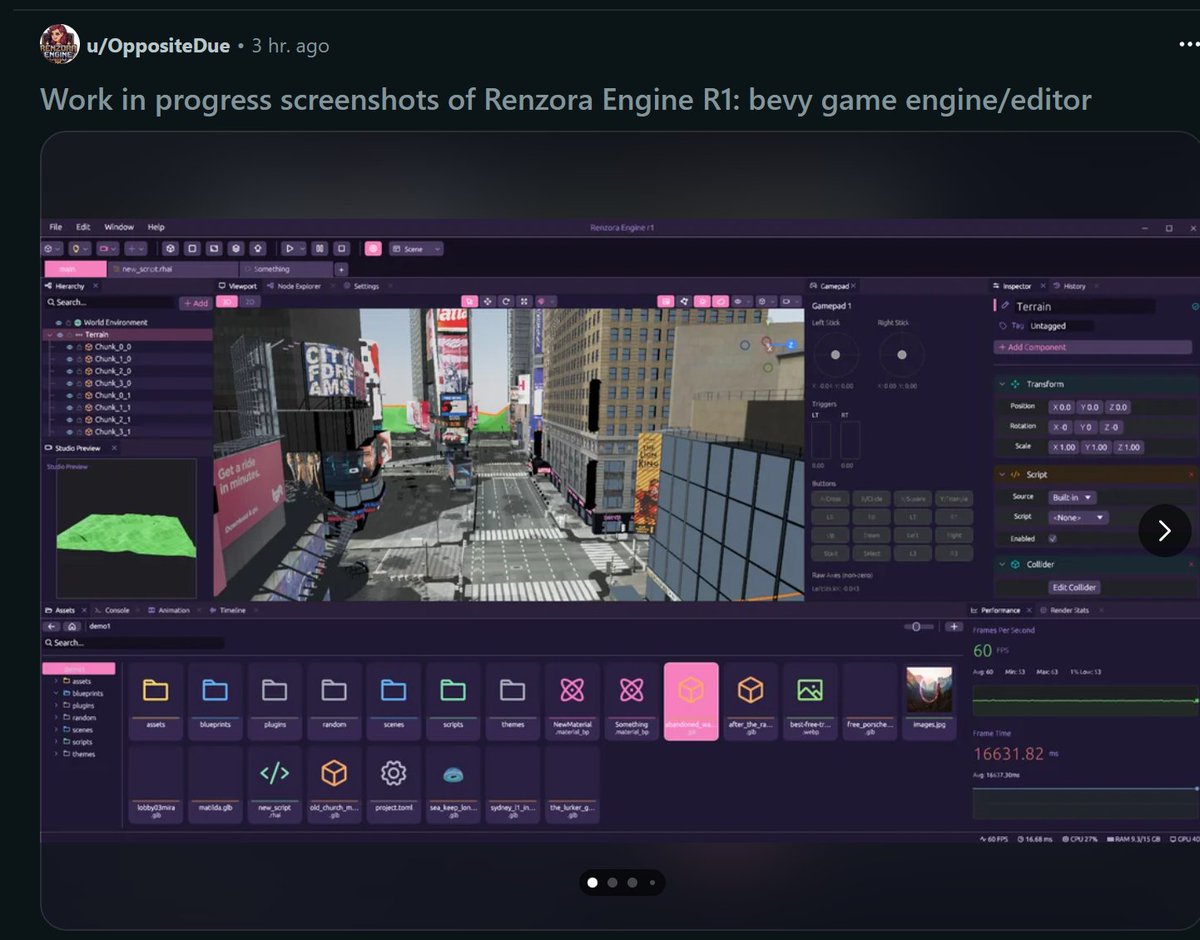Image resolution: width=1200 pixels, height=940 pixels.
Task: Select the viewport pointer tool
Action: point(468,301)
